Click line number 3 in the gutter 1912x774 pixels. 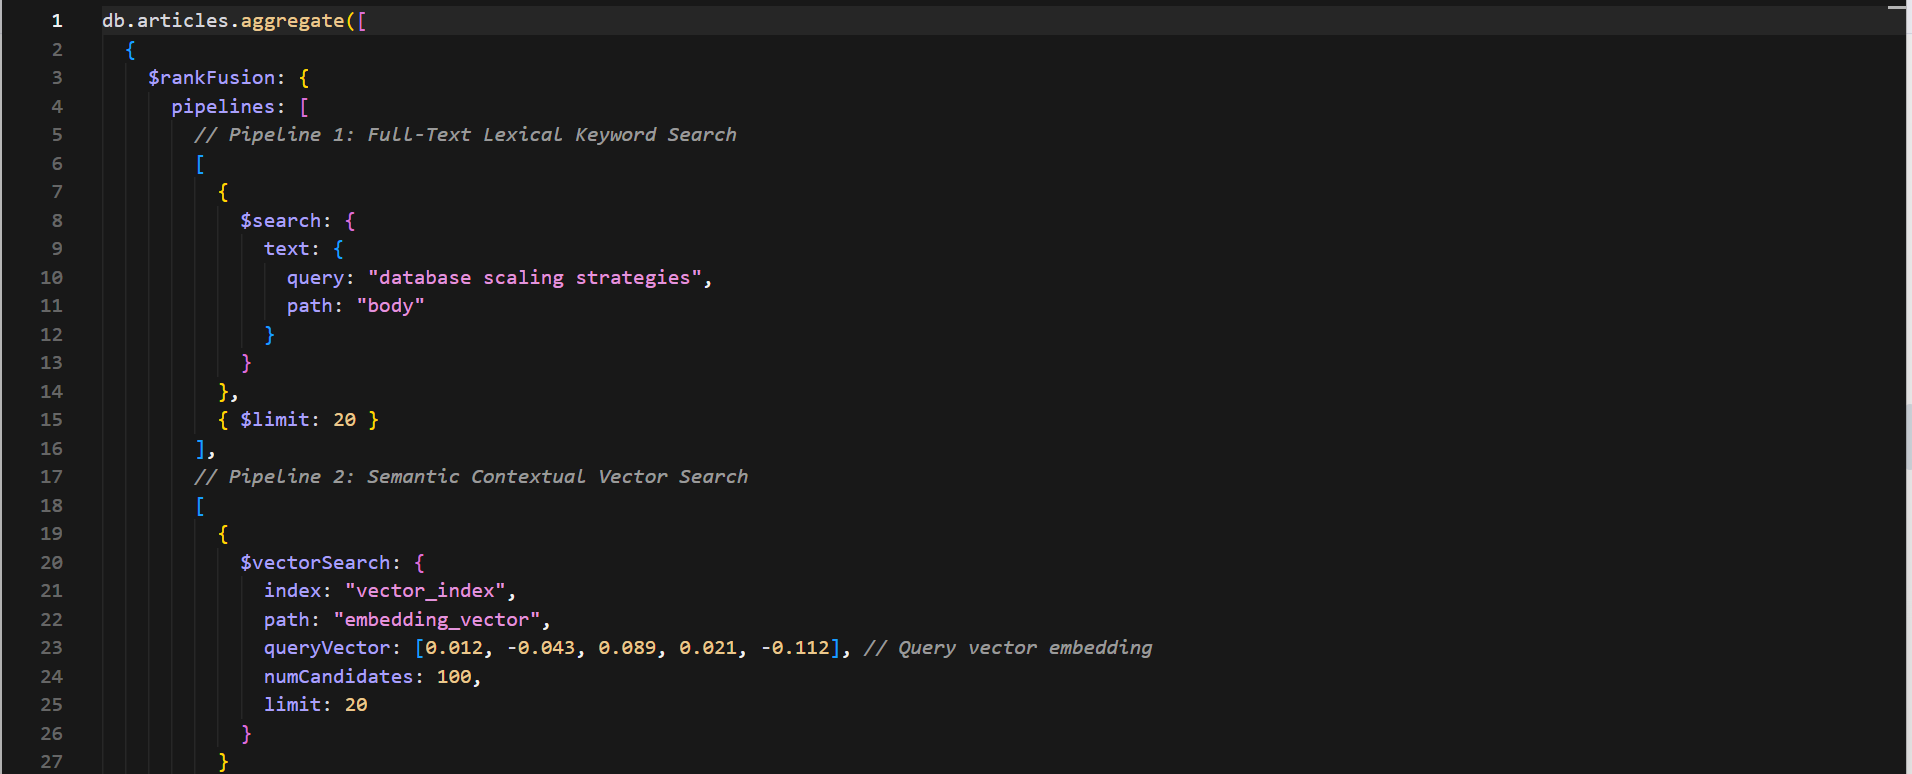pos(57,78)
